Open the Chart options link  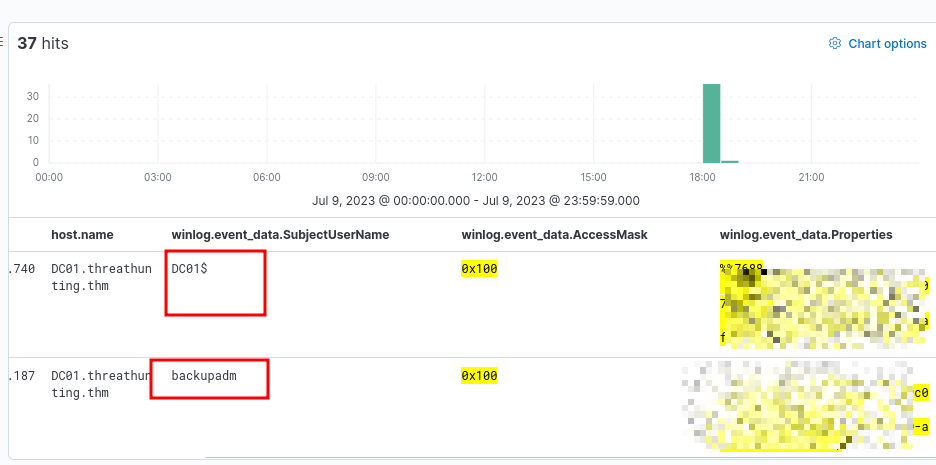tap(887, 44)
